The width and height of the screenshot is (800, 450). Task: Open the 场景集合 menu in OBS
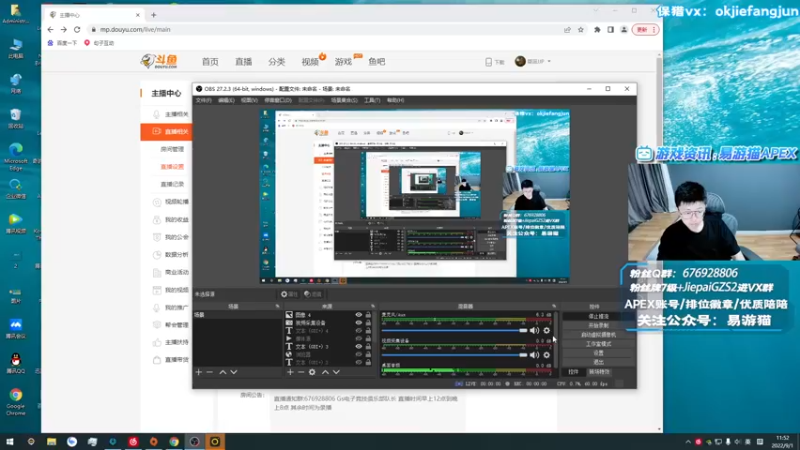click(344, 101)
